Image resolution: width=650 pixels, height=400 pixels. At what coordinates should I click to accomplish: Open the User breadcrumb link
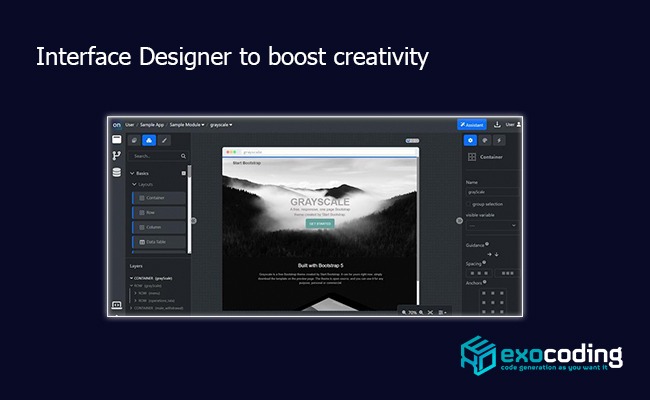pos(130,125)
